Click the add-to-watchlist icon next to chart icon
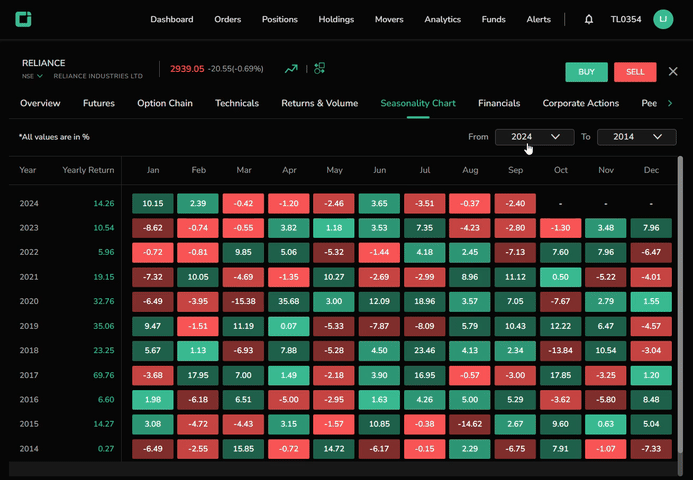Image resolution: width=693 pixels, height=480 pixels. click(320, 69)
